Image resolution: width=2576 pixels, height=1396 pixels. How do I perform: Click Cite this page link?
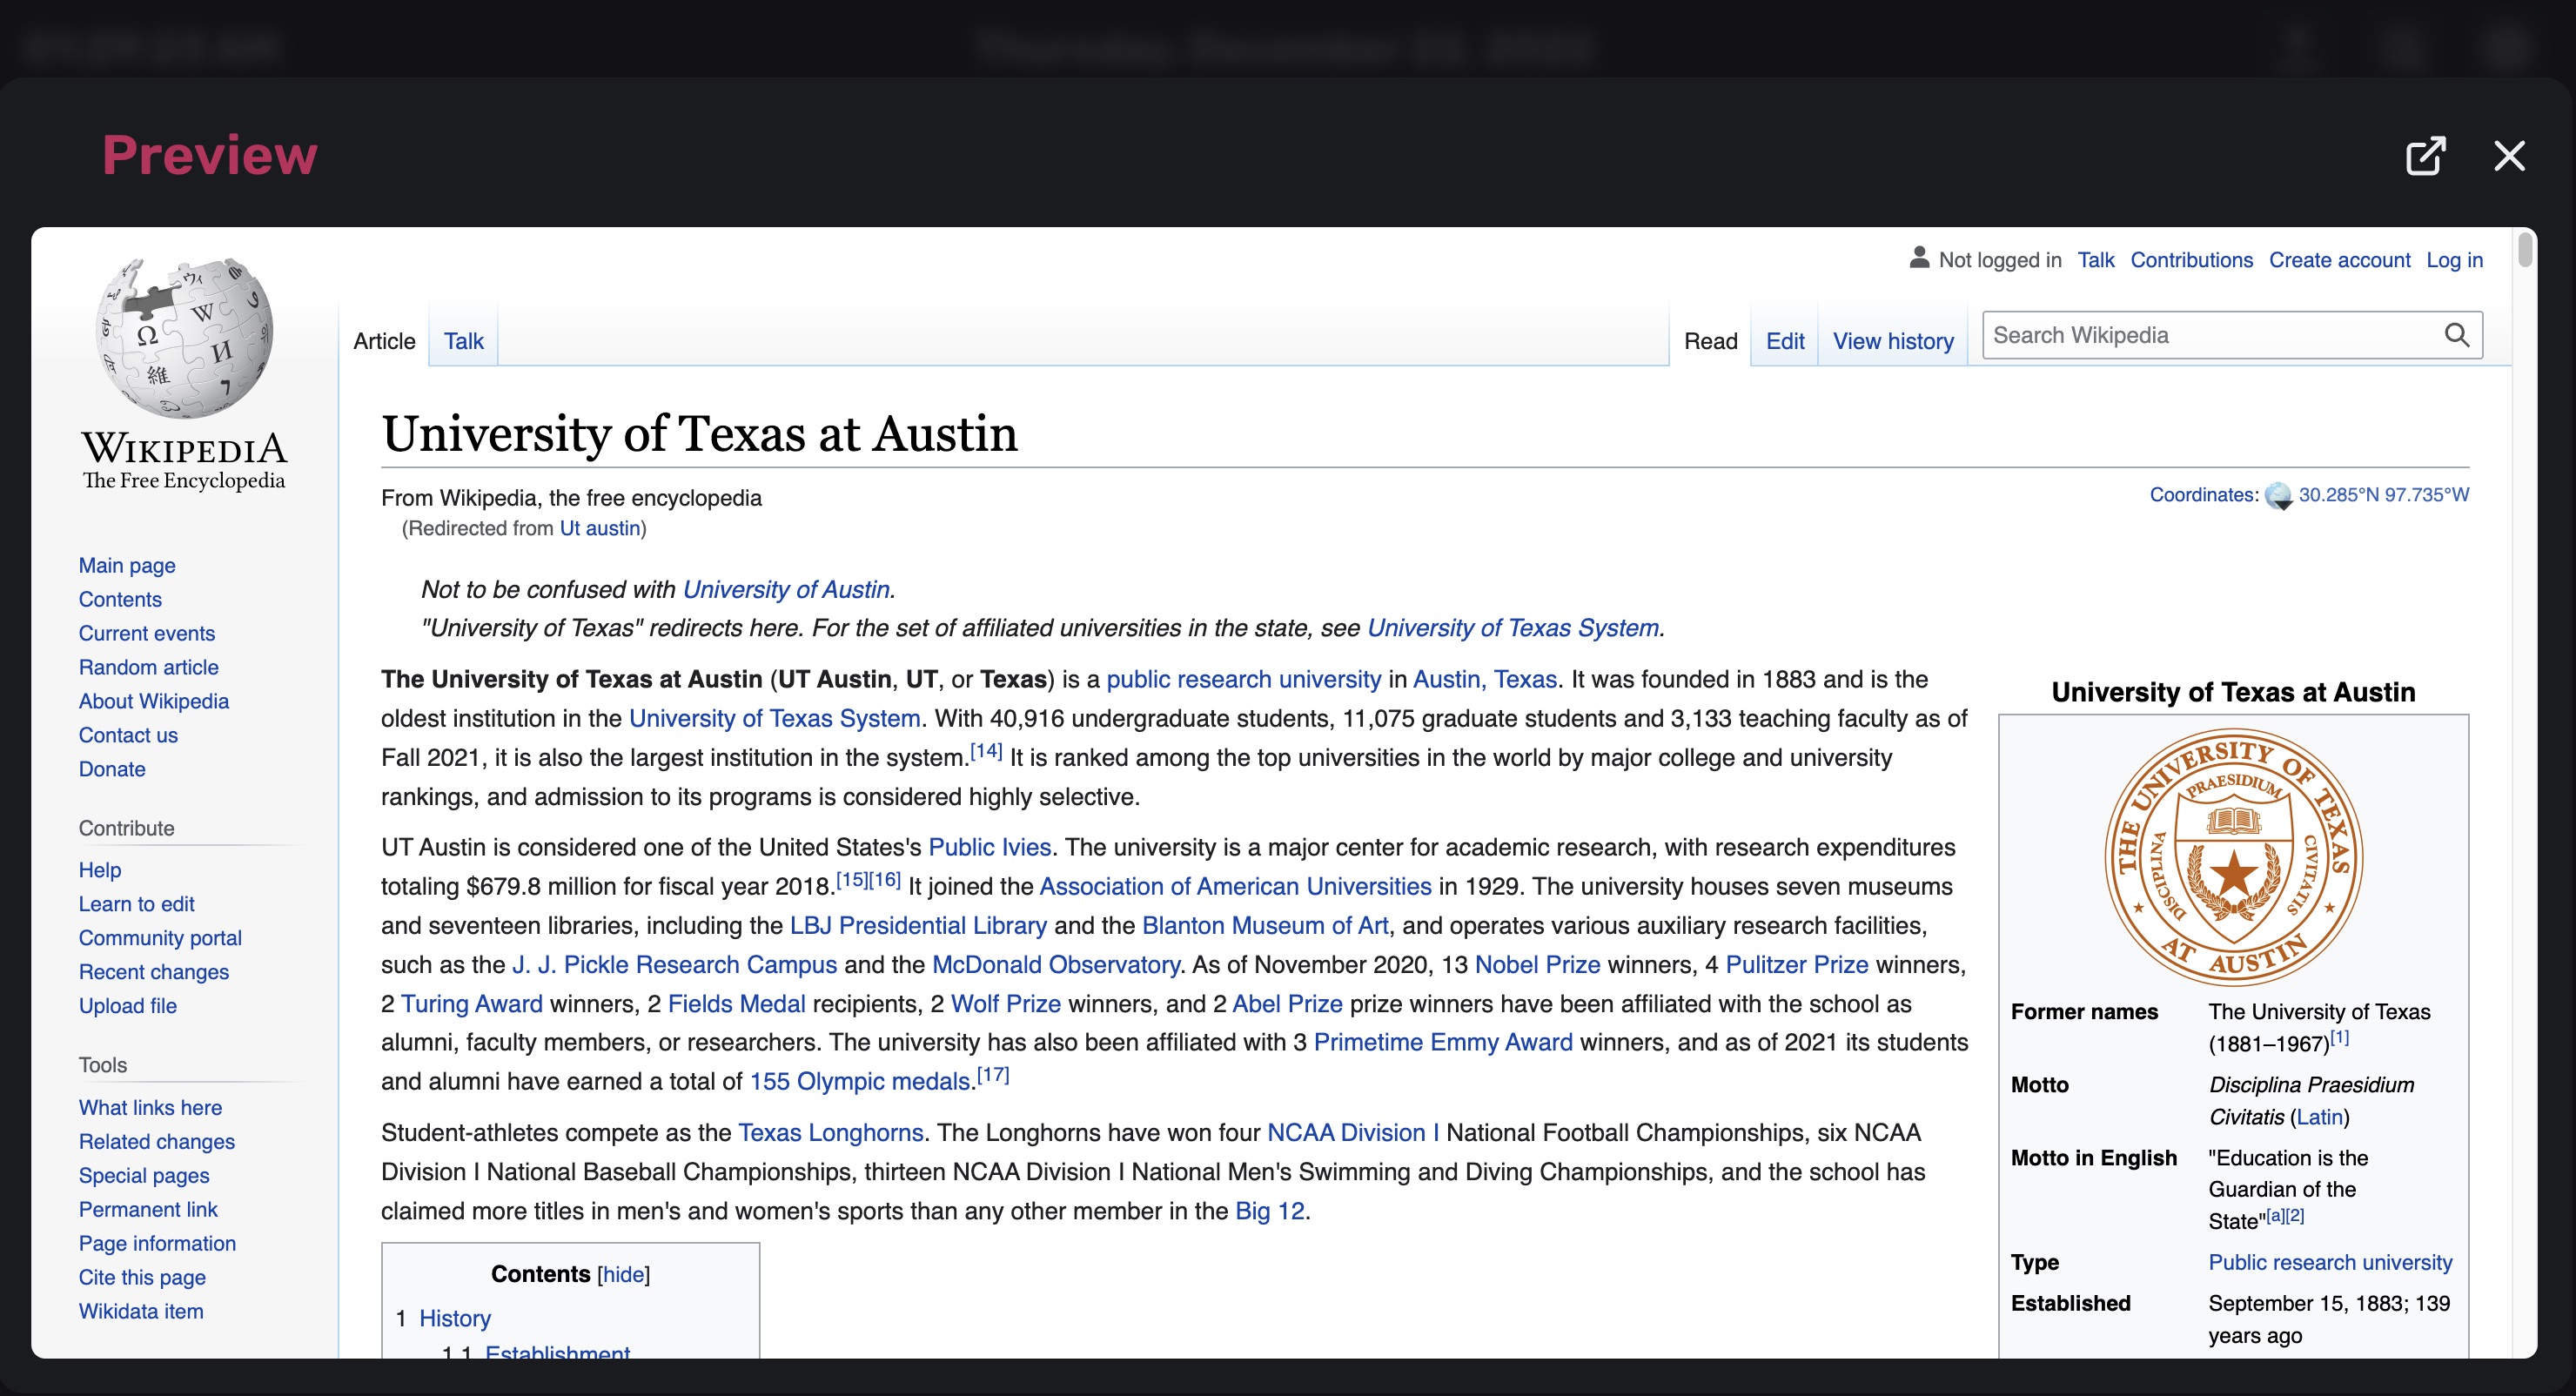142,1278
